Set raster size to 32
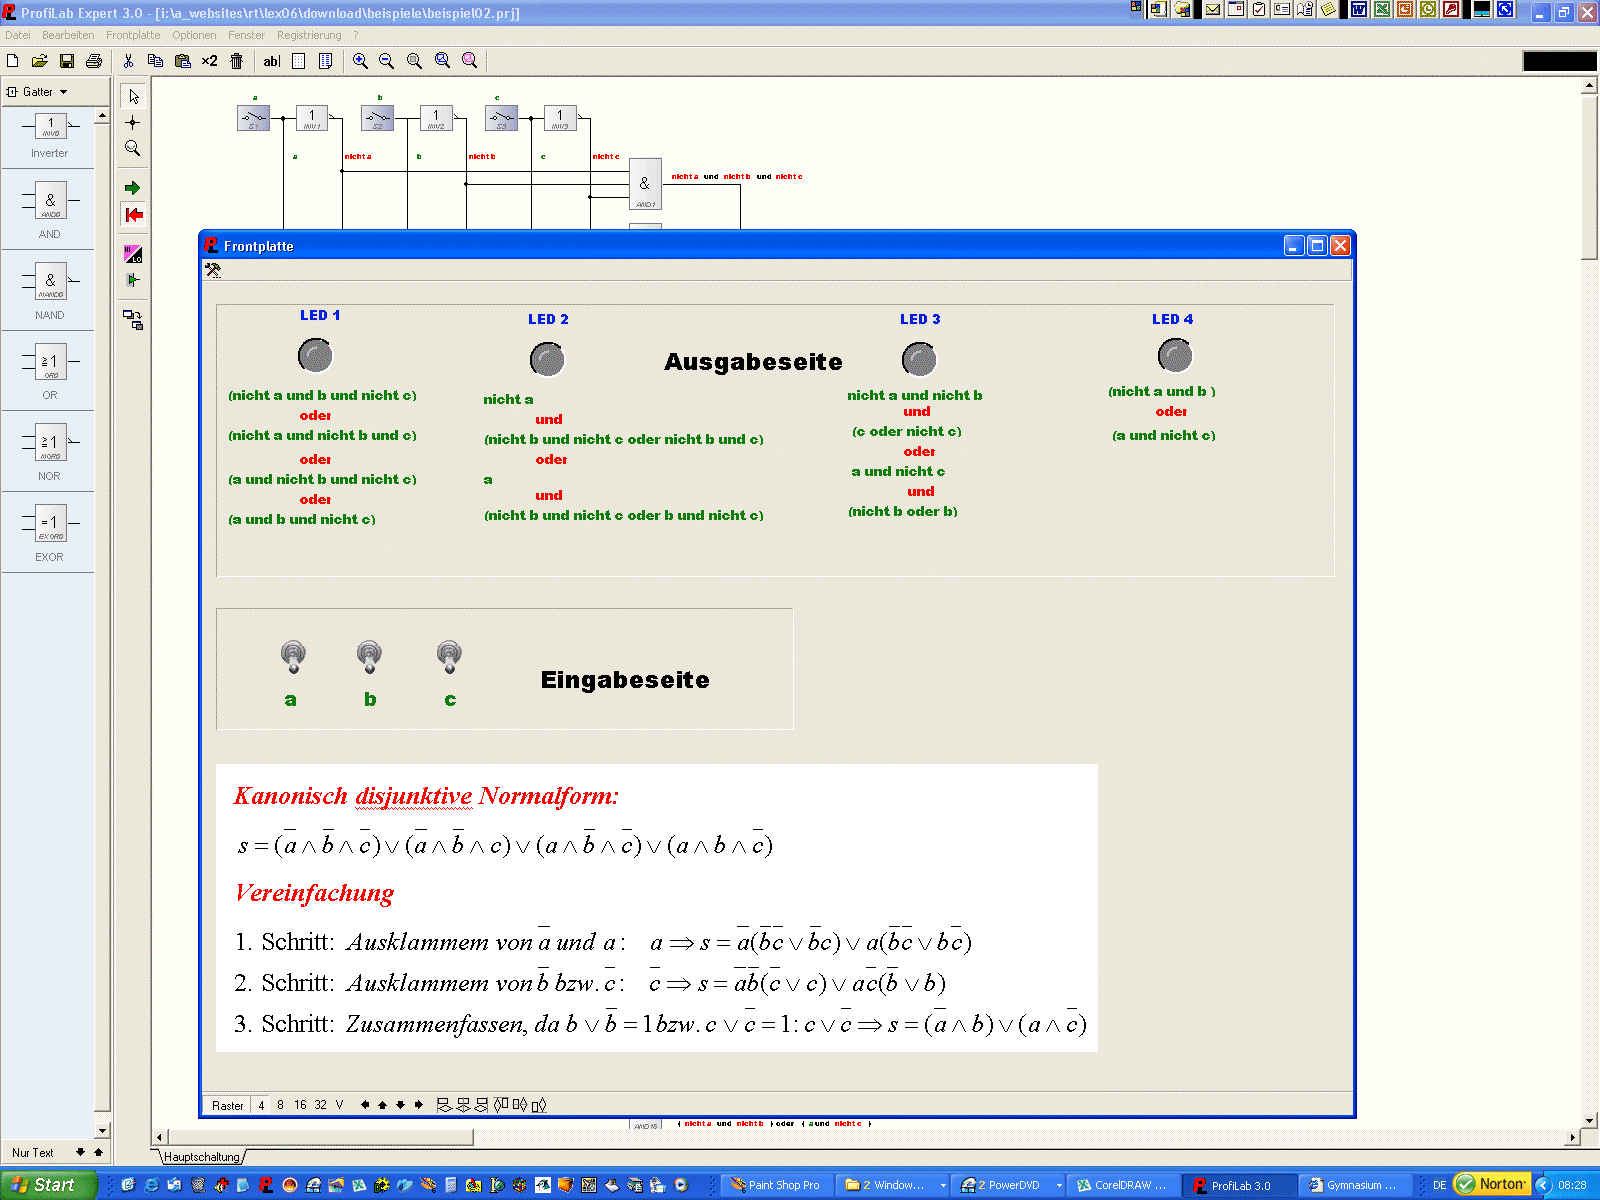This screenshot has height=1200, width=1600. [x=320, y=1105]
